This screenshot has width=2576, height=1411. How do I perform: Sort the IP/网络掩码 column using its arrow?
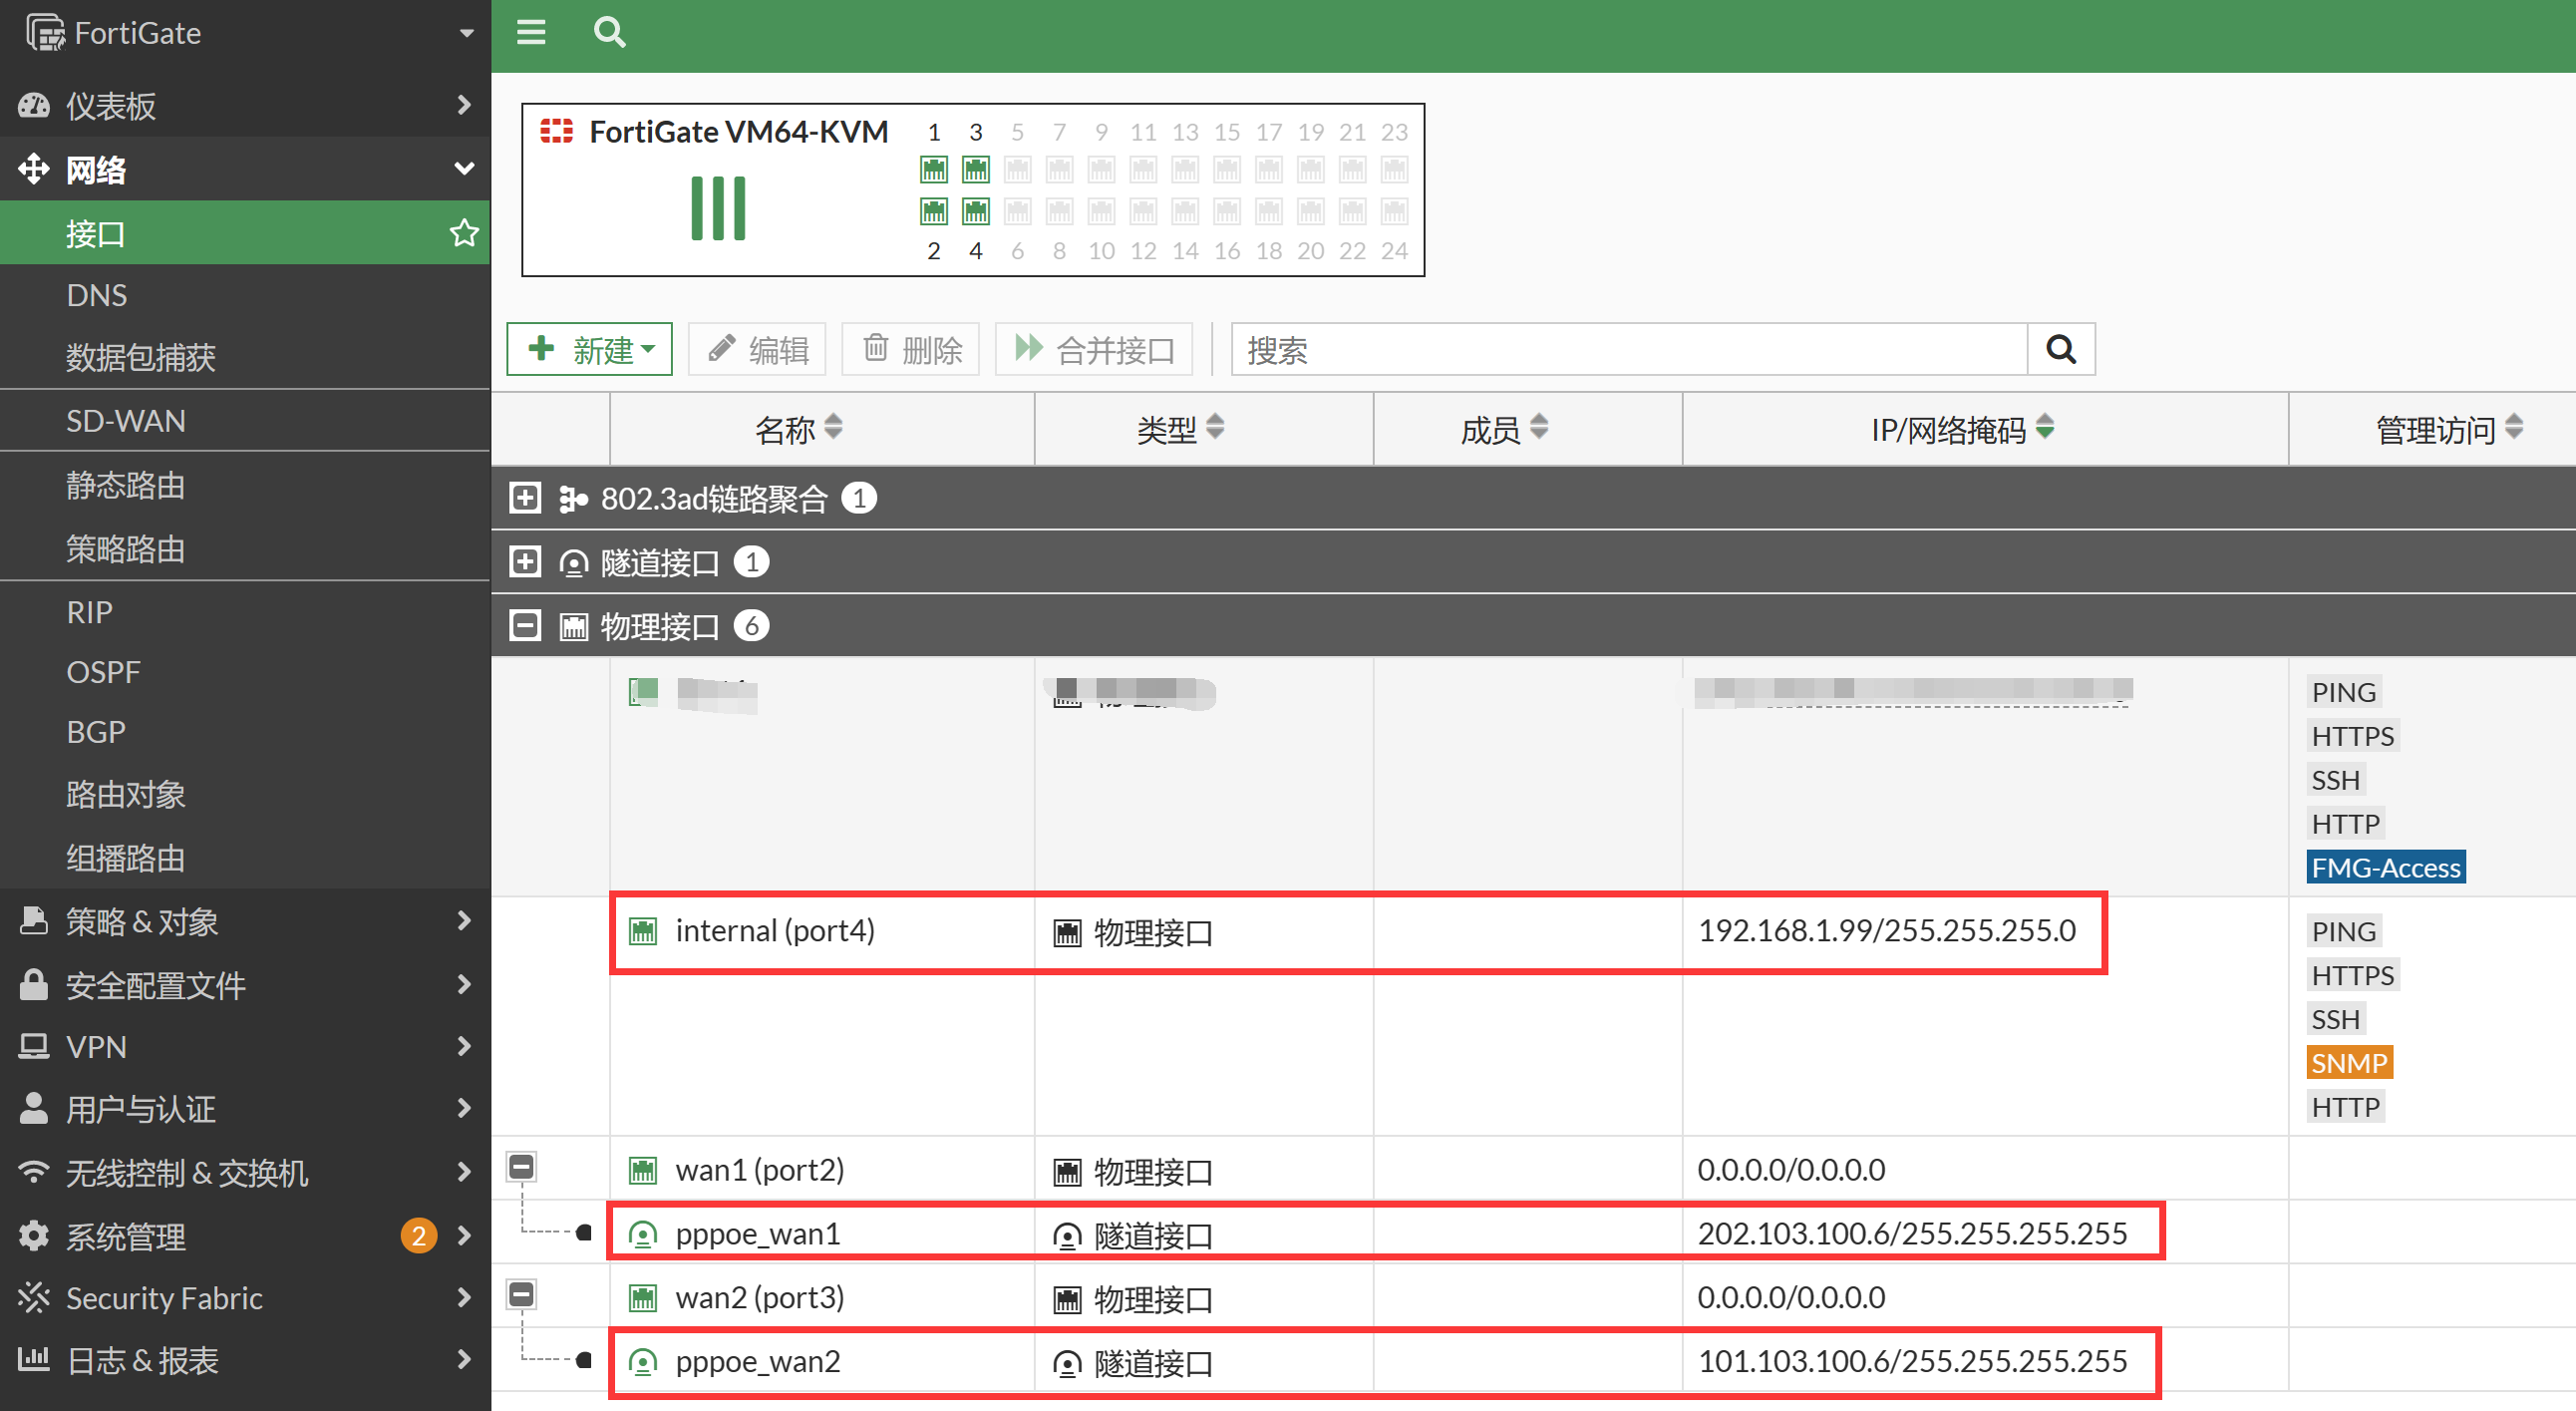2045,428
